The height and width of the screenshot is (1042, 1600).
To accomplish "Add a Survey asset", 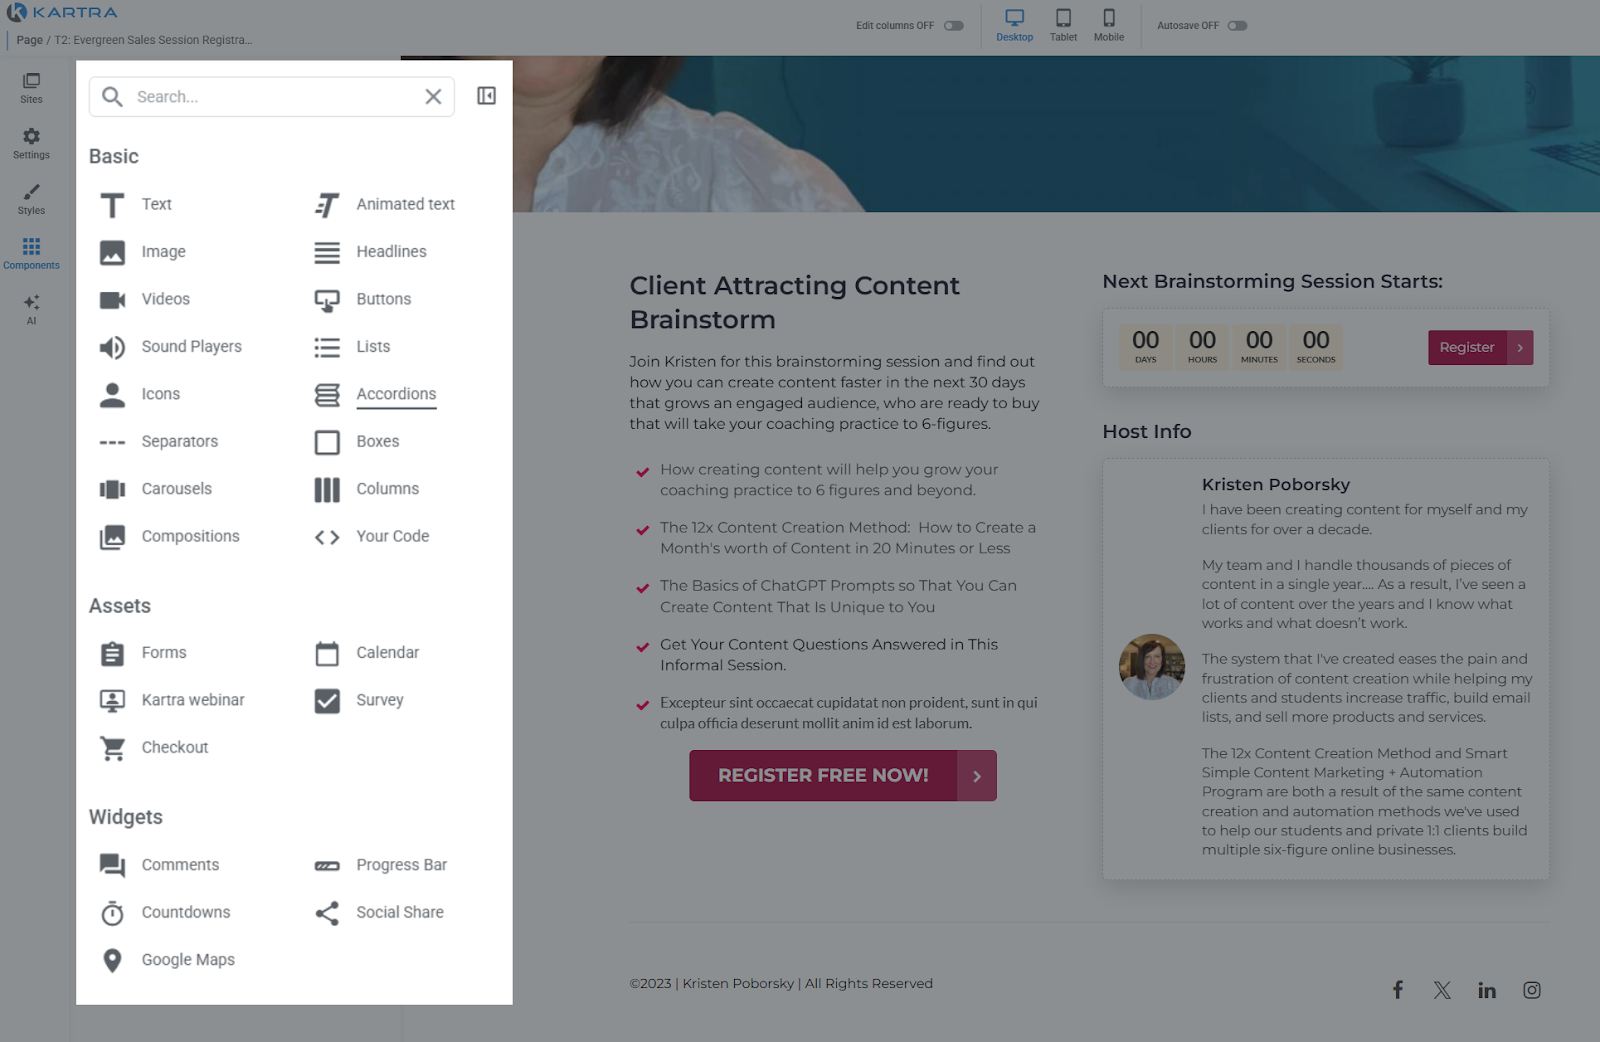I will pos(359,700).
